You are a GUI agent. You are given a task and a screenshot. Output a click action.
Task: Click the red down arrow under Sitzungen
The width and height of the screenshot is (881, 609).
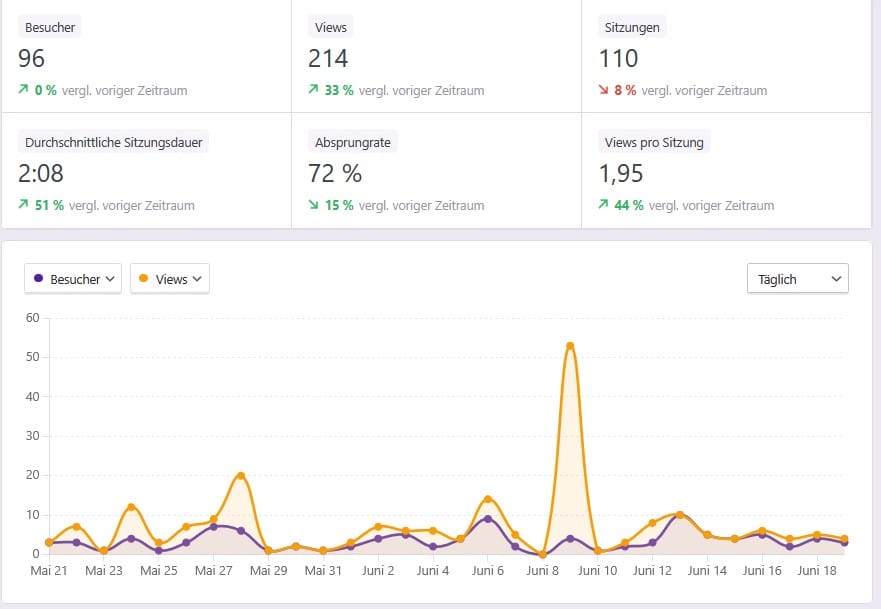(x=603, y=90)
